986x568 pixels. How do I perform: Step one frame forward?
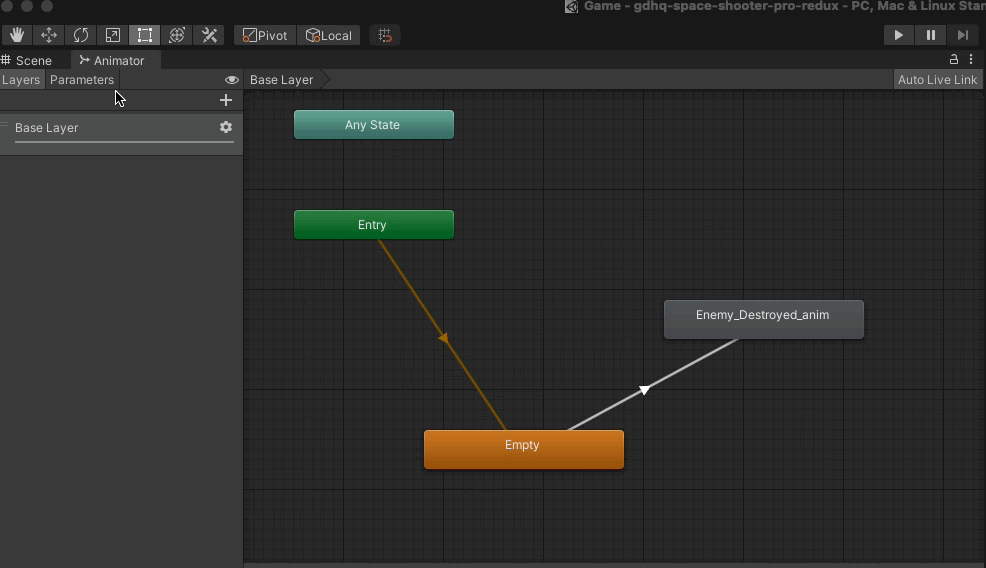point(963,35)
